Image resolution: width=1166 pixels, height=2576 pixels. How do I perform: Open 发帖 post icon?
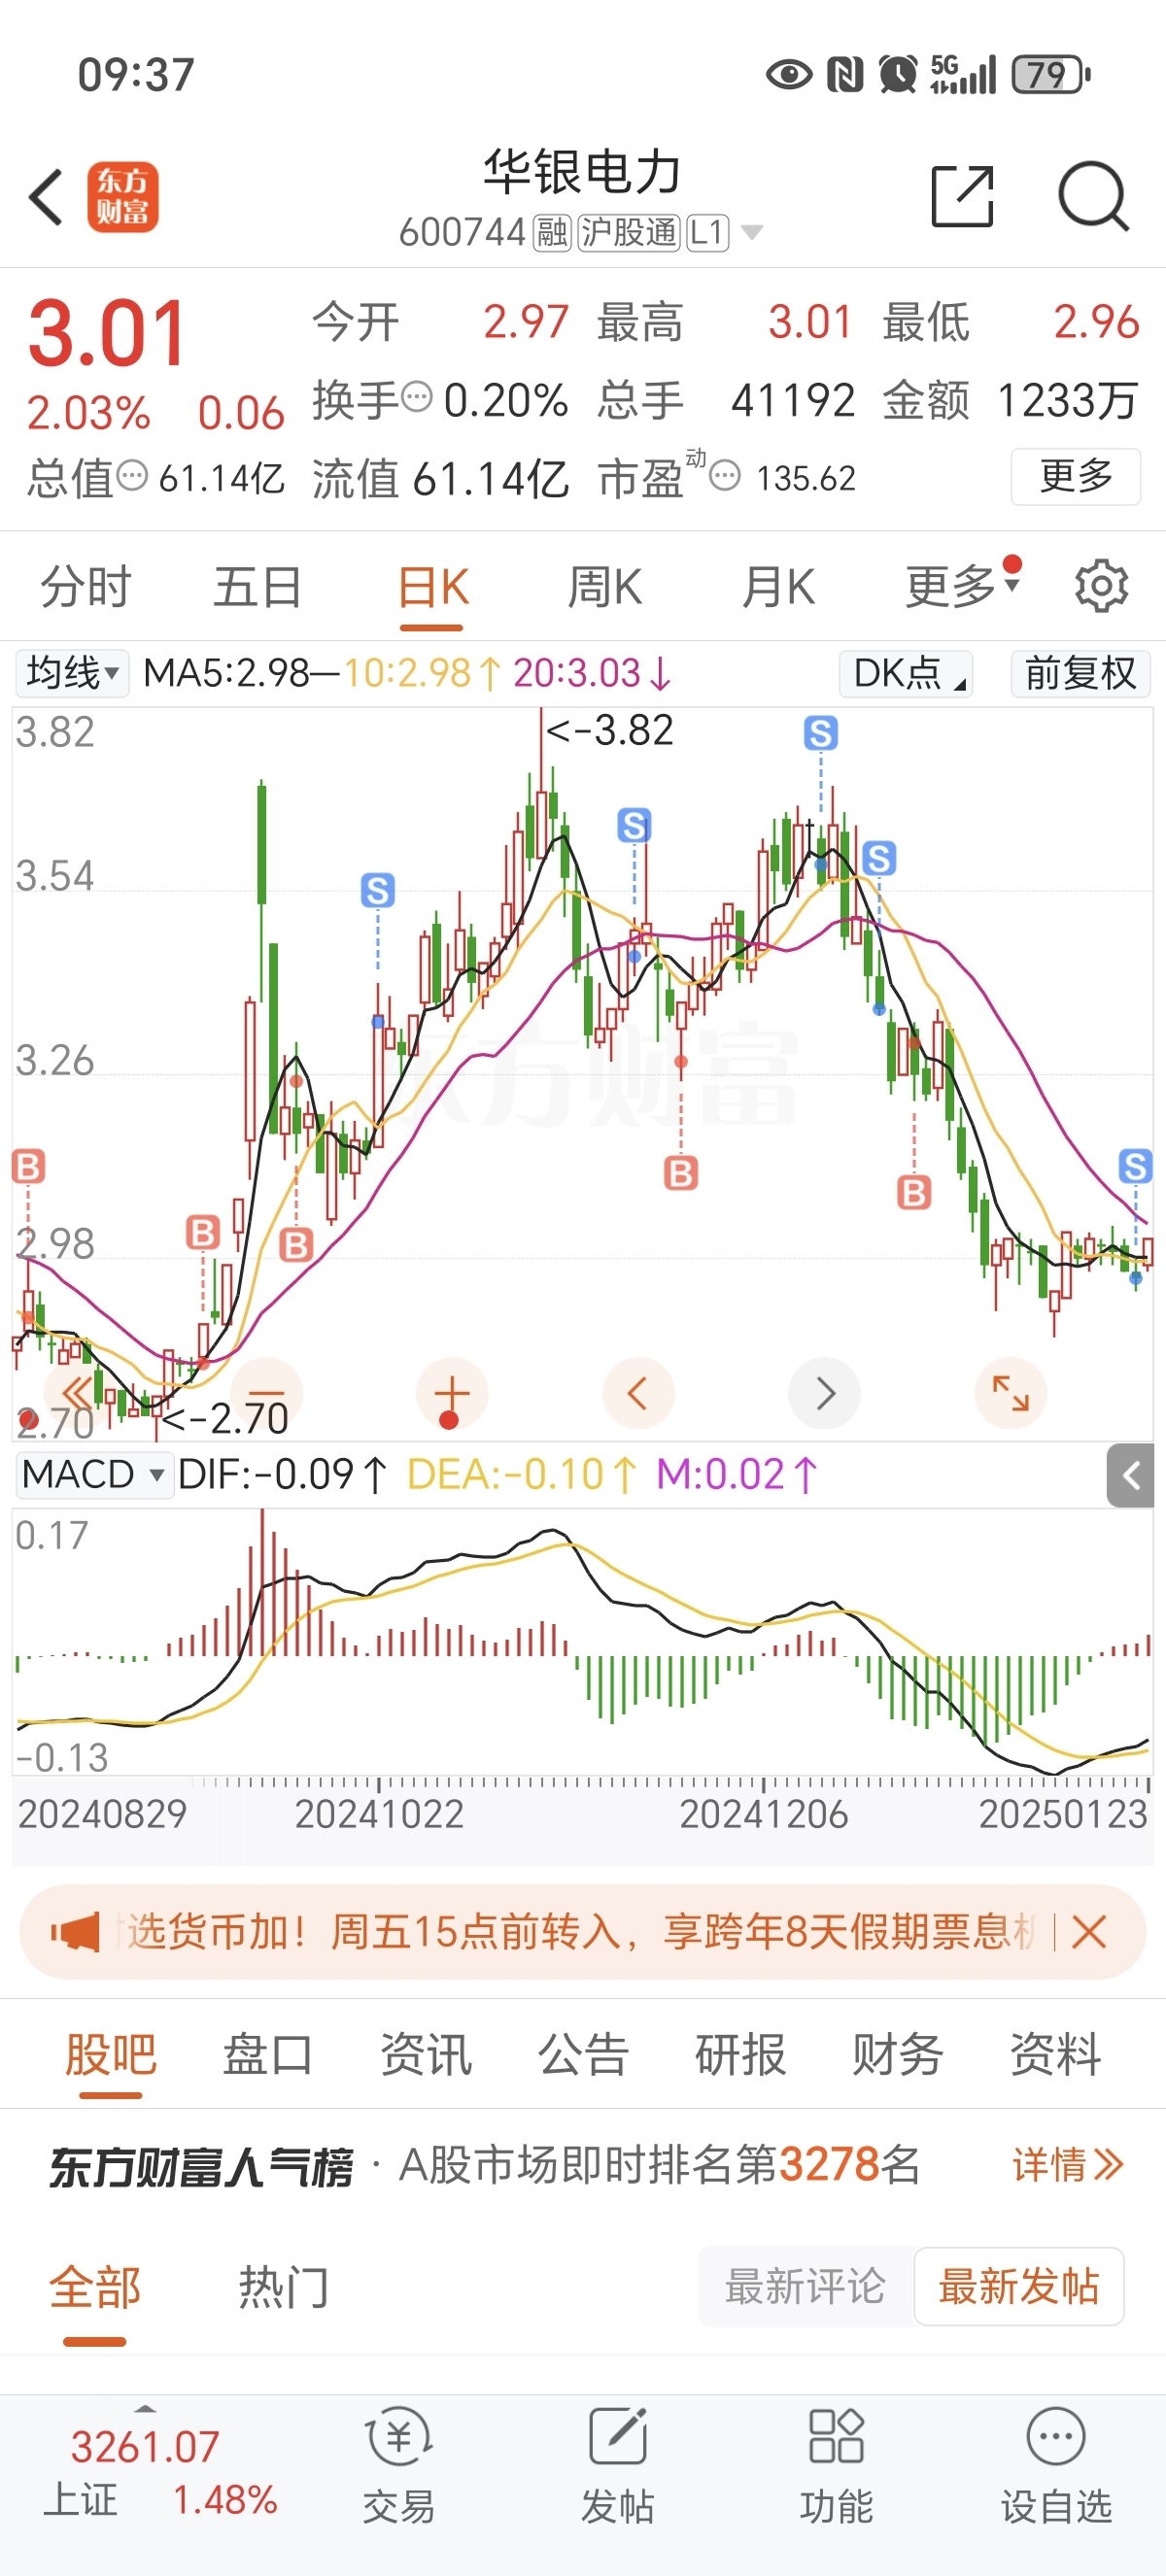[x=617, y=2466]
